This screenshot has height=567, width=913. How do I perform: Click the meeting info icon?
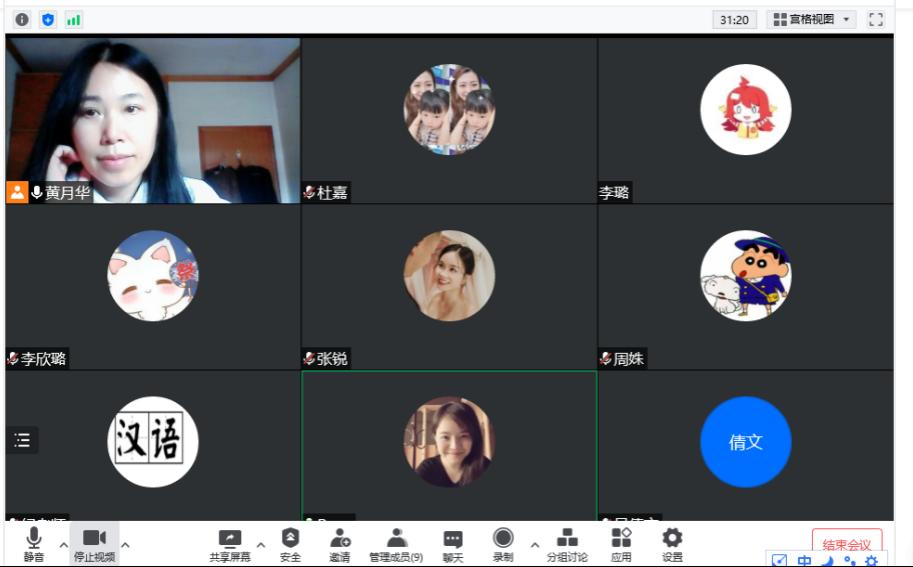coord(22,19)
